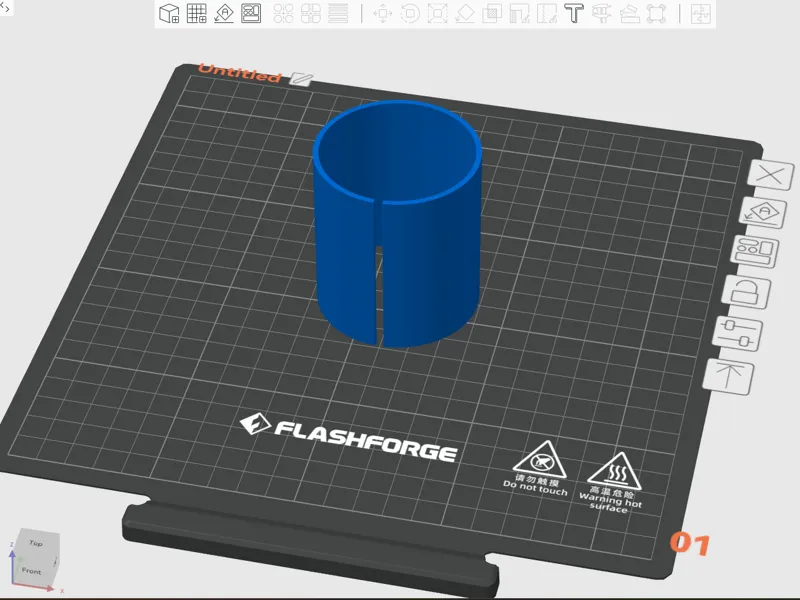
Task: Click Auto orient in the top toolbar
Action: 223,13
